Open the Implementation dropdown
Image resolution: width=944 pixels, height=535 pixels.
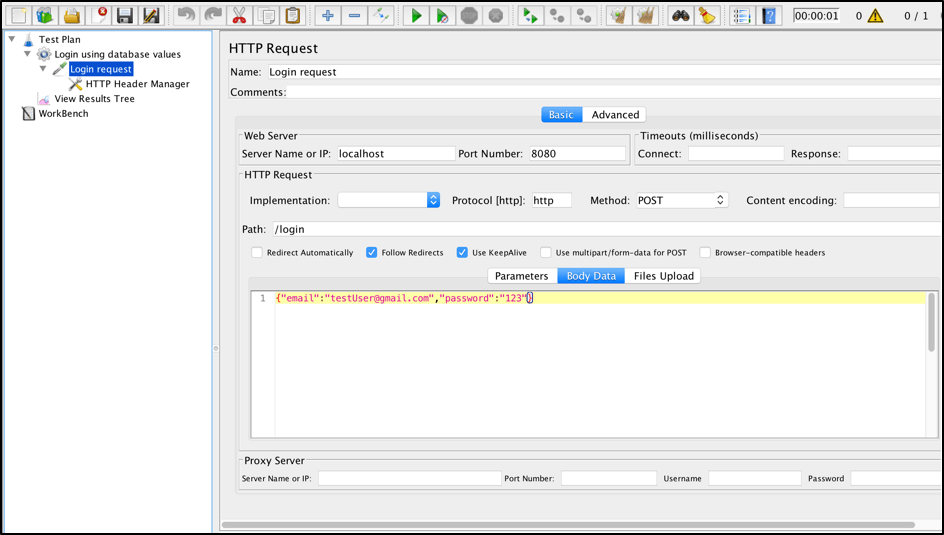point(388,200)
